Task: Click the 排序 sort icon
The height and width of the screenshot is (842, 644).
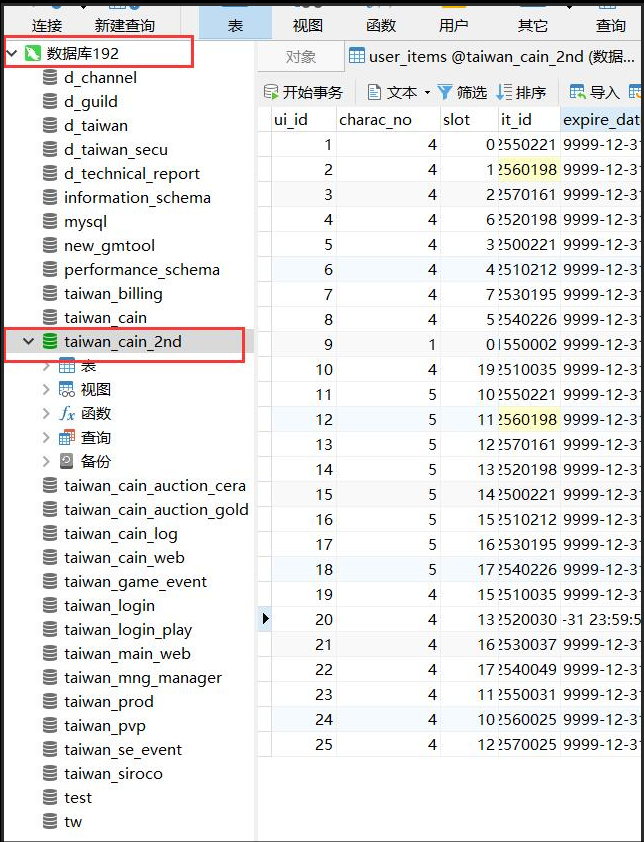Action: click(x=504, y=92)
